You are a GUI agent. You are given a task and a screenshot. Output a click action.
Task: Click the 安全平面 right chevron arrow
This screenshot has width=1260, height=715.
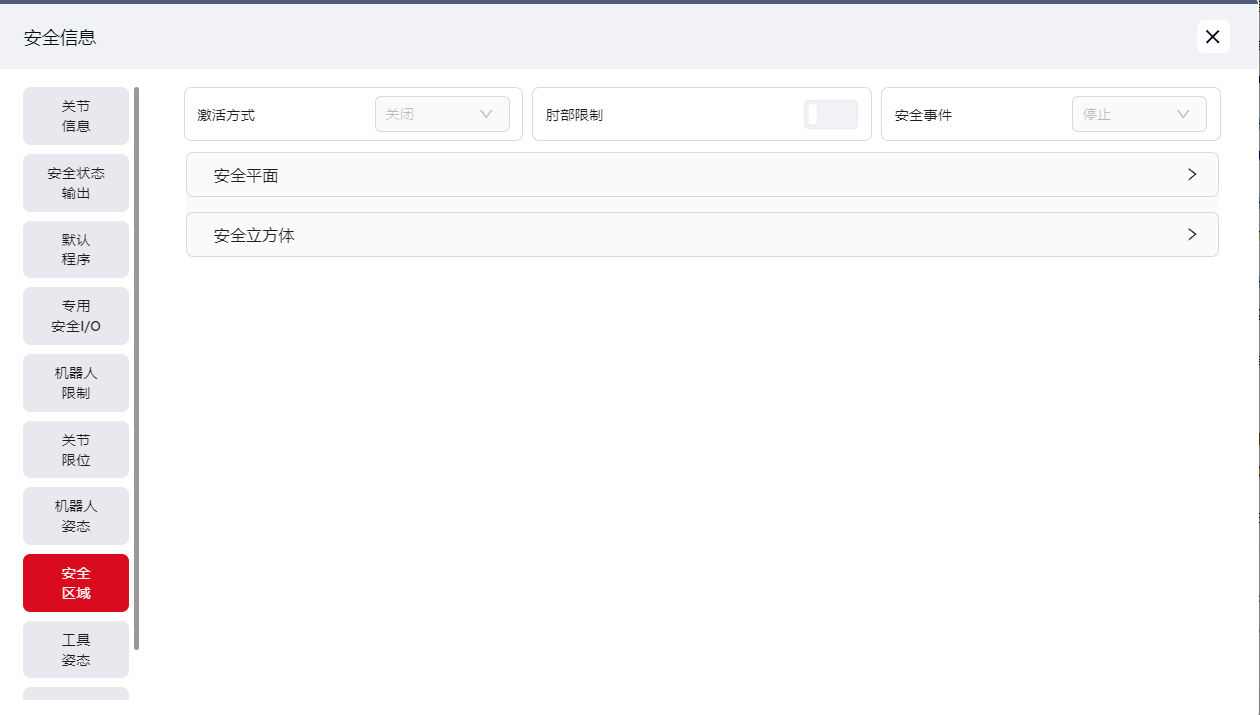coord(1191,174)
